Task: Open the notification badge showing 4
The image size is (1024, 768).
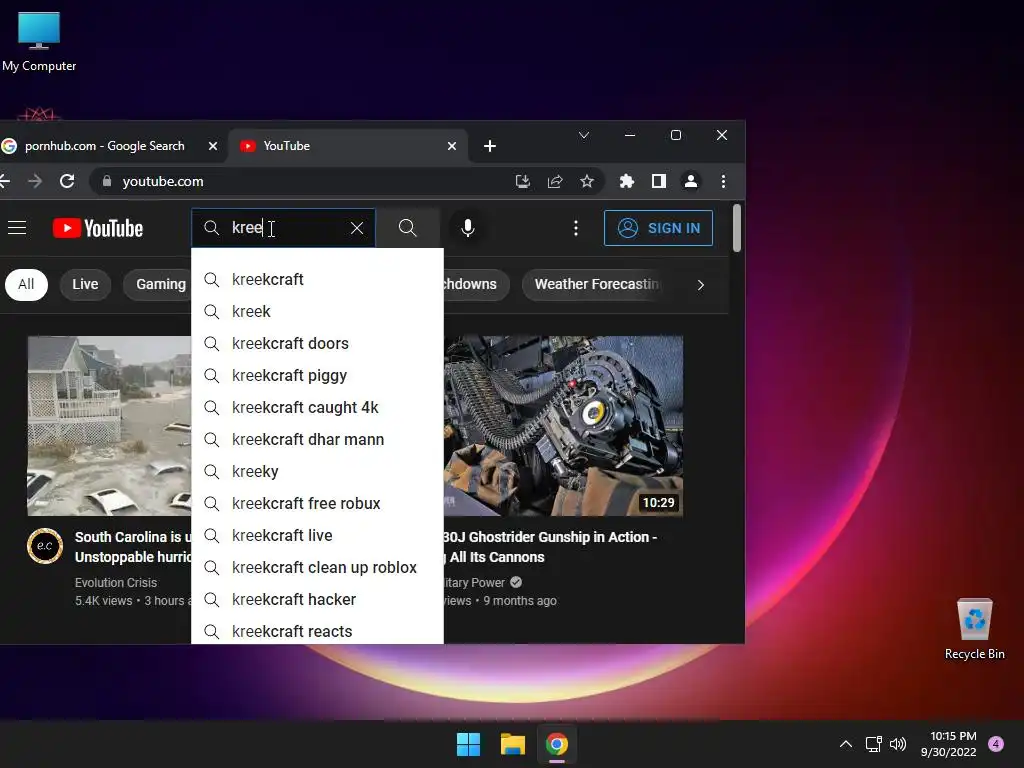Action: [x=996, y=744]
